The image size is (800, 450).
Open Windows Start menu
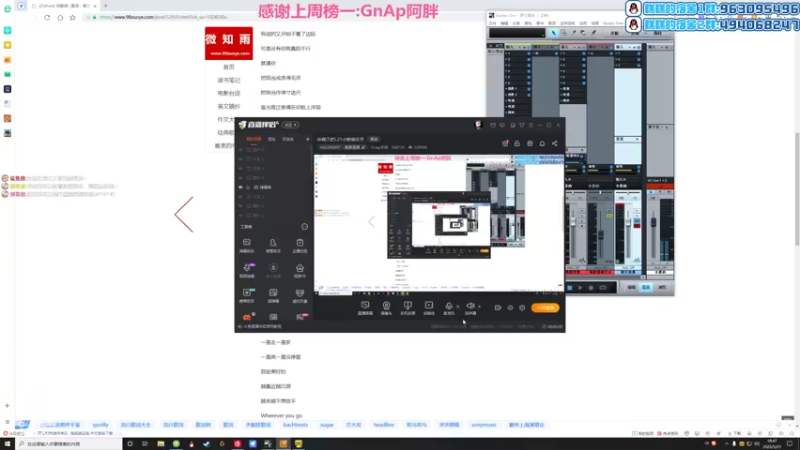point(7,444)
